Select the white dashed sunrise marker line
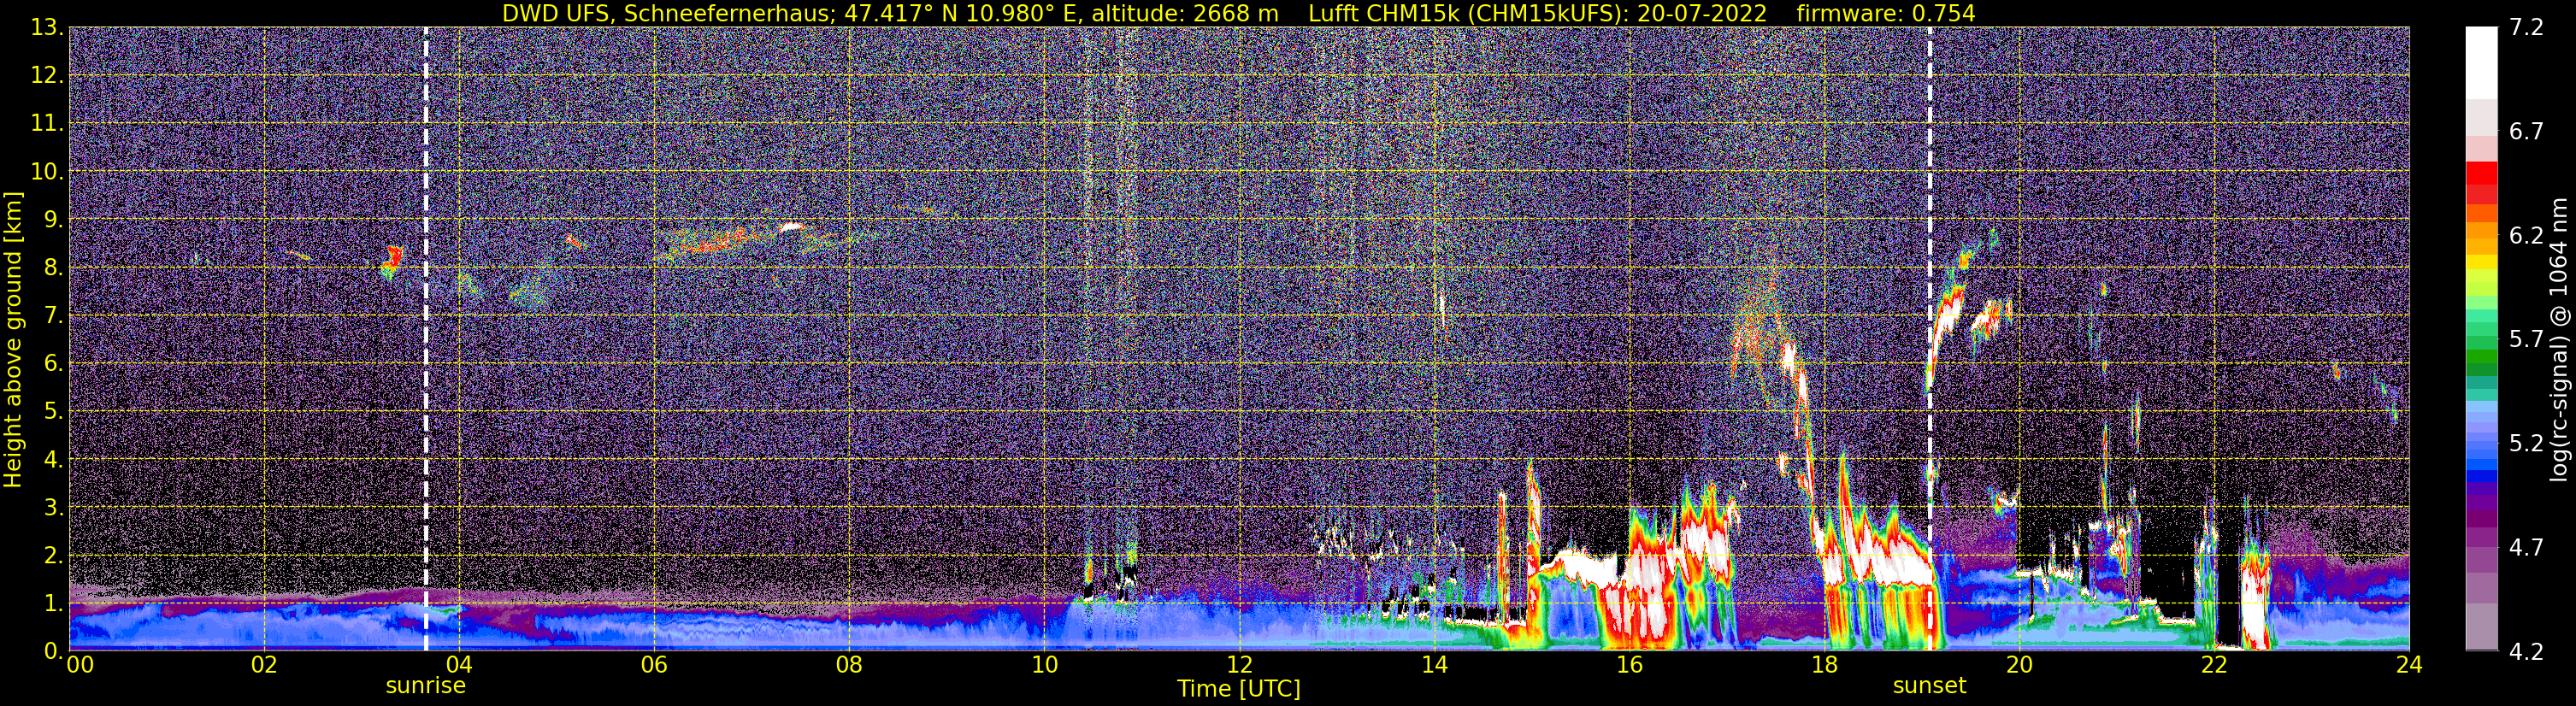2576x706 pixels. [x=426, y=339]
